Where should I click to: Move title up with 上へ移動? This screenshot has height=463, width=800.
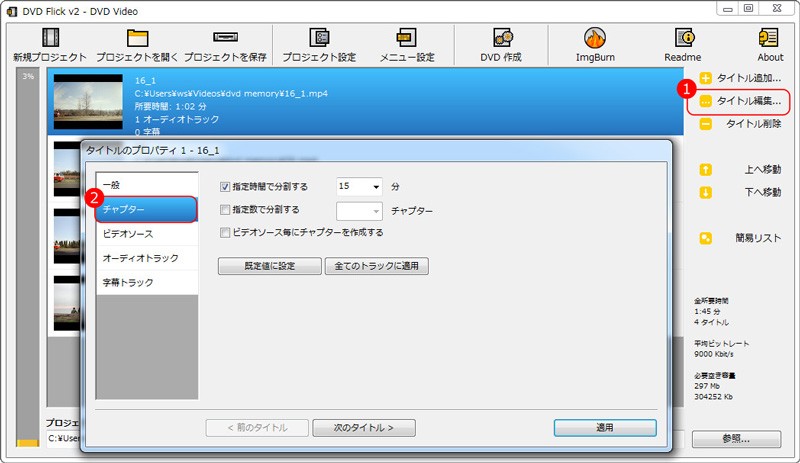point(740,169)
